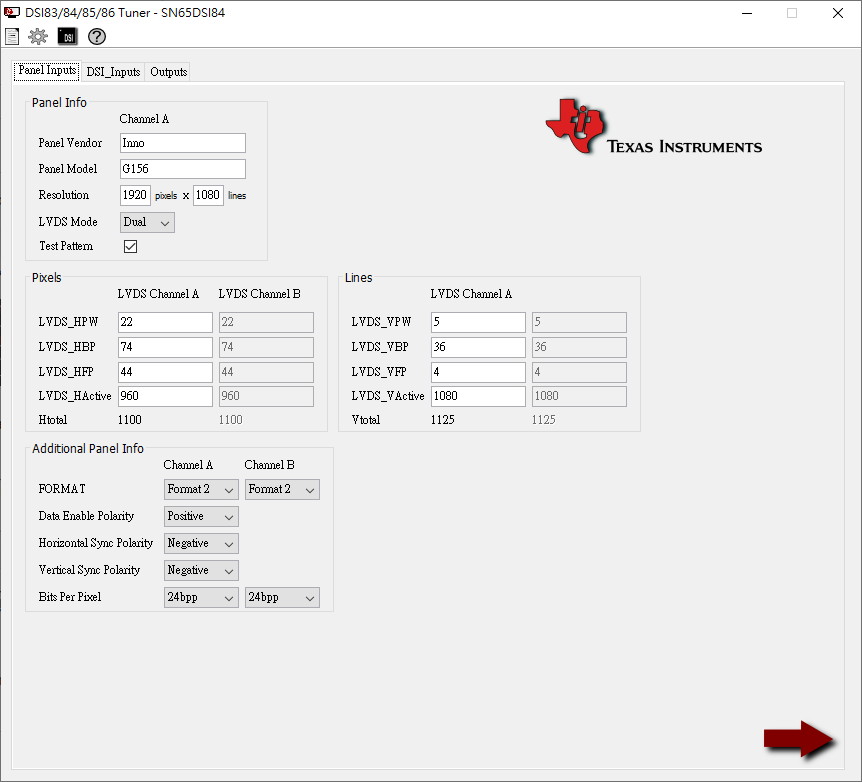
Task: Click the Test Pattern label
Action: click(66, 246)
